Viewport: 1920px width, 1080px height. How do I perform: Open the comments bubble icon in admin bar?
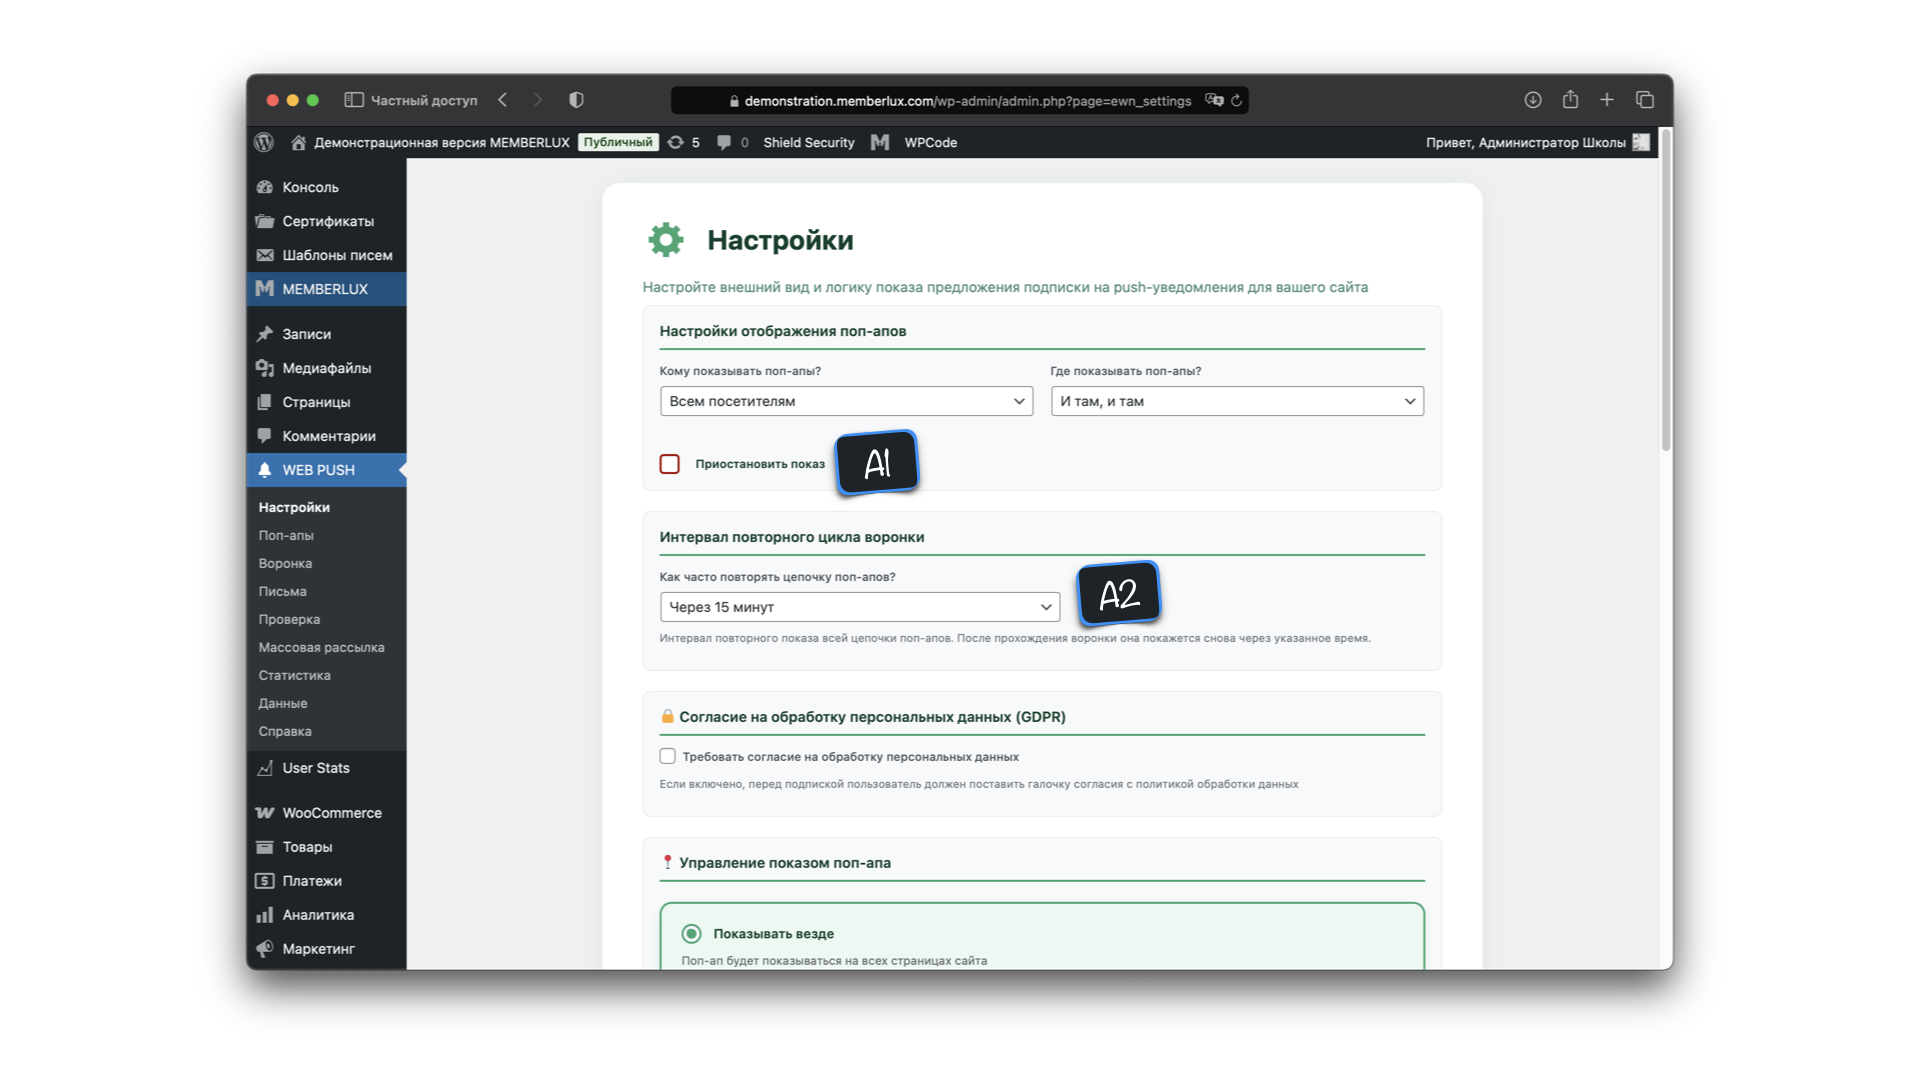[724, 142]
